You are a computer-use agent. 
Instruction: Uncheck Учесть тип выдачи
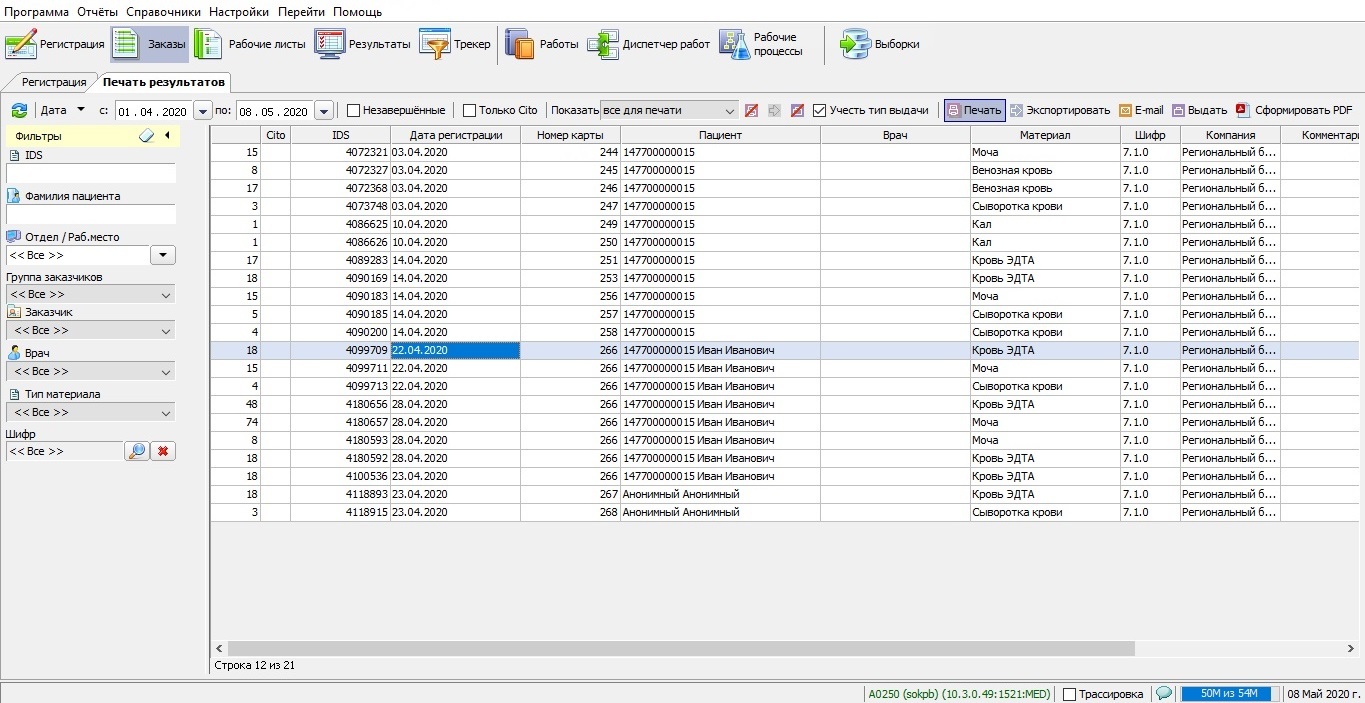(x=820, y=111)
